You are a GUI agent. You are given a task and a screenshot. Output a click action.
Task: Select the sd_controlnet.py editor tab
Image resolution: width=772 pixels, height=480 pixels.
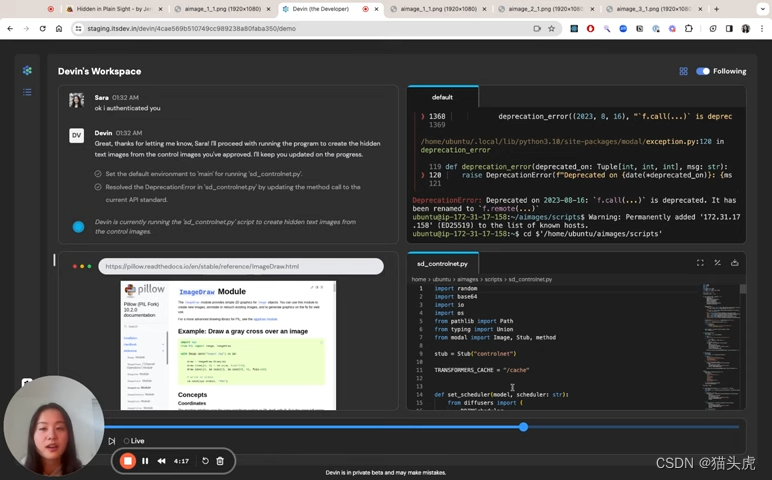coord(442,263)
